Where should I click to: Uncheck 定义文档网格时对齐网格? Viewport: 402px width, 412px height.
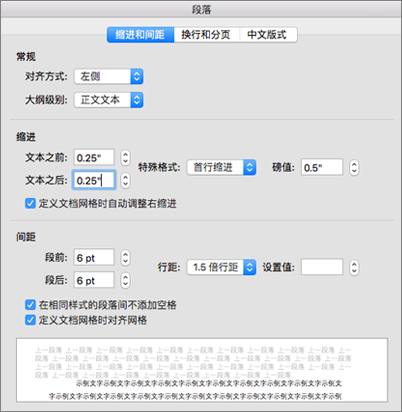click(x=30, y=320)
